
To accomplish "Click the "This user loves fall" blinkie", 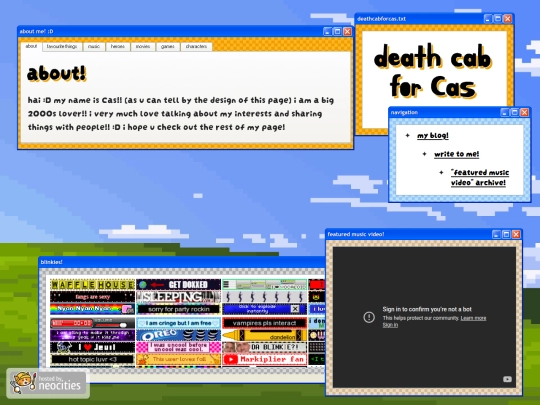I will coord(178,359).
